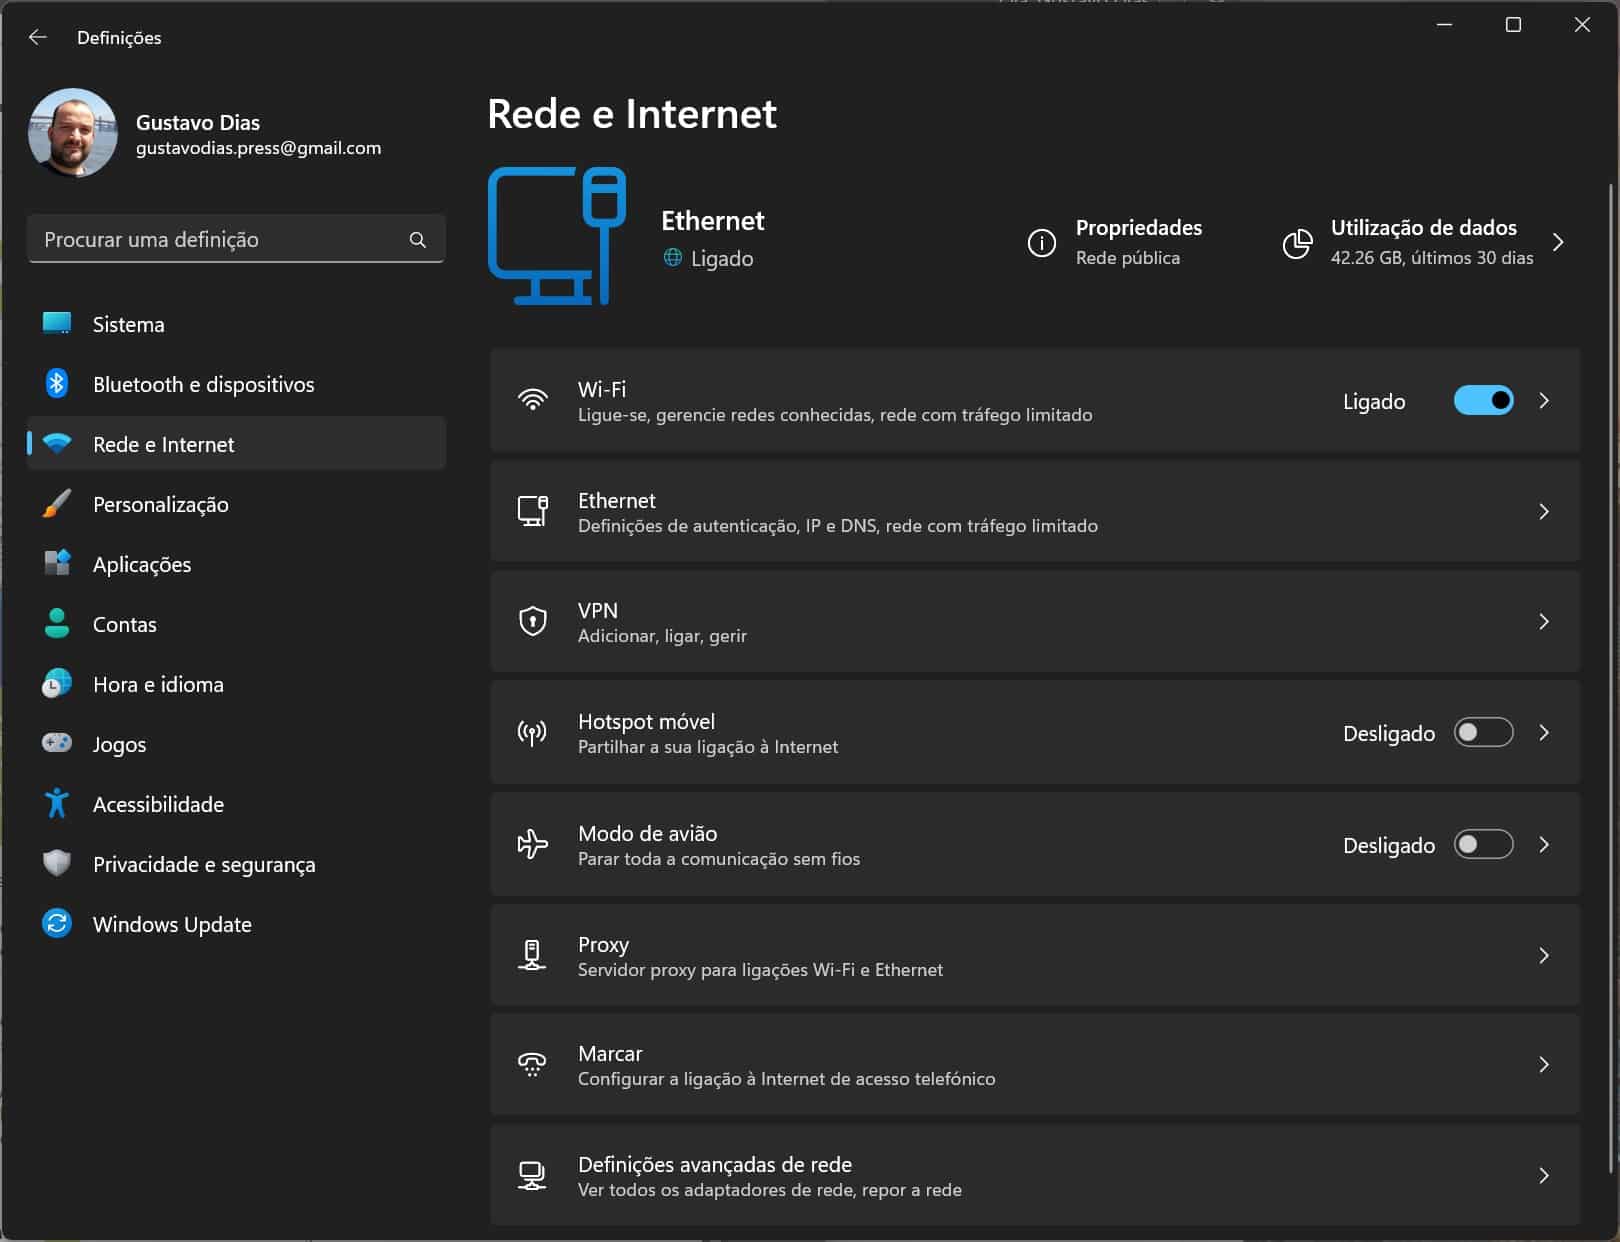Click the Bluetooth icon in the sidebar
This screenshot has height=1242, width=1620.
coord(57,384)
